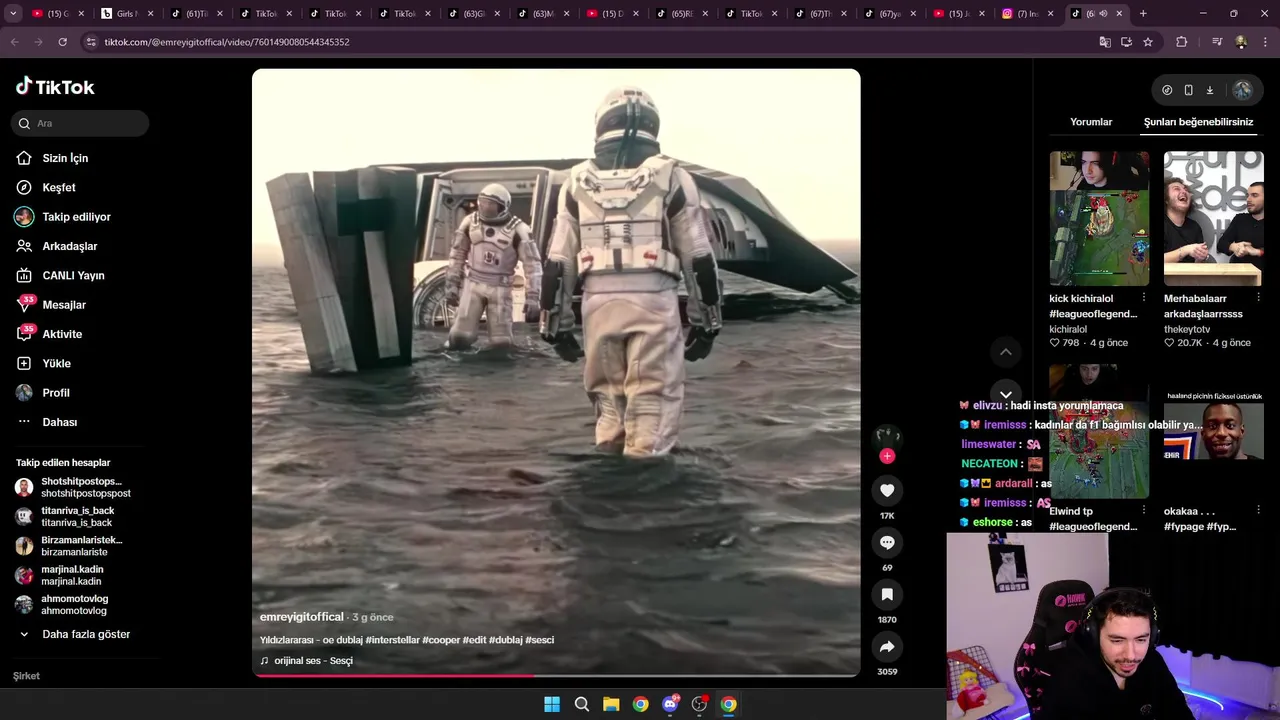Open the Keşfet explore page

[58, 187]
